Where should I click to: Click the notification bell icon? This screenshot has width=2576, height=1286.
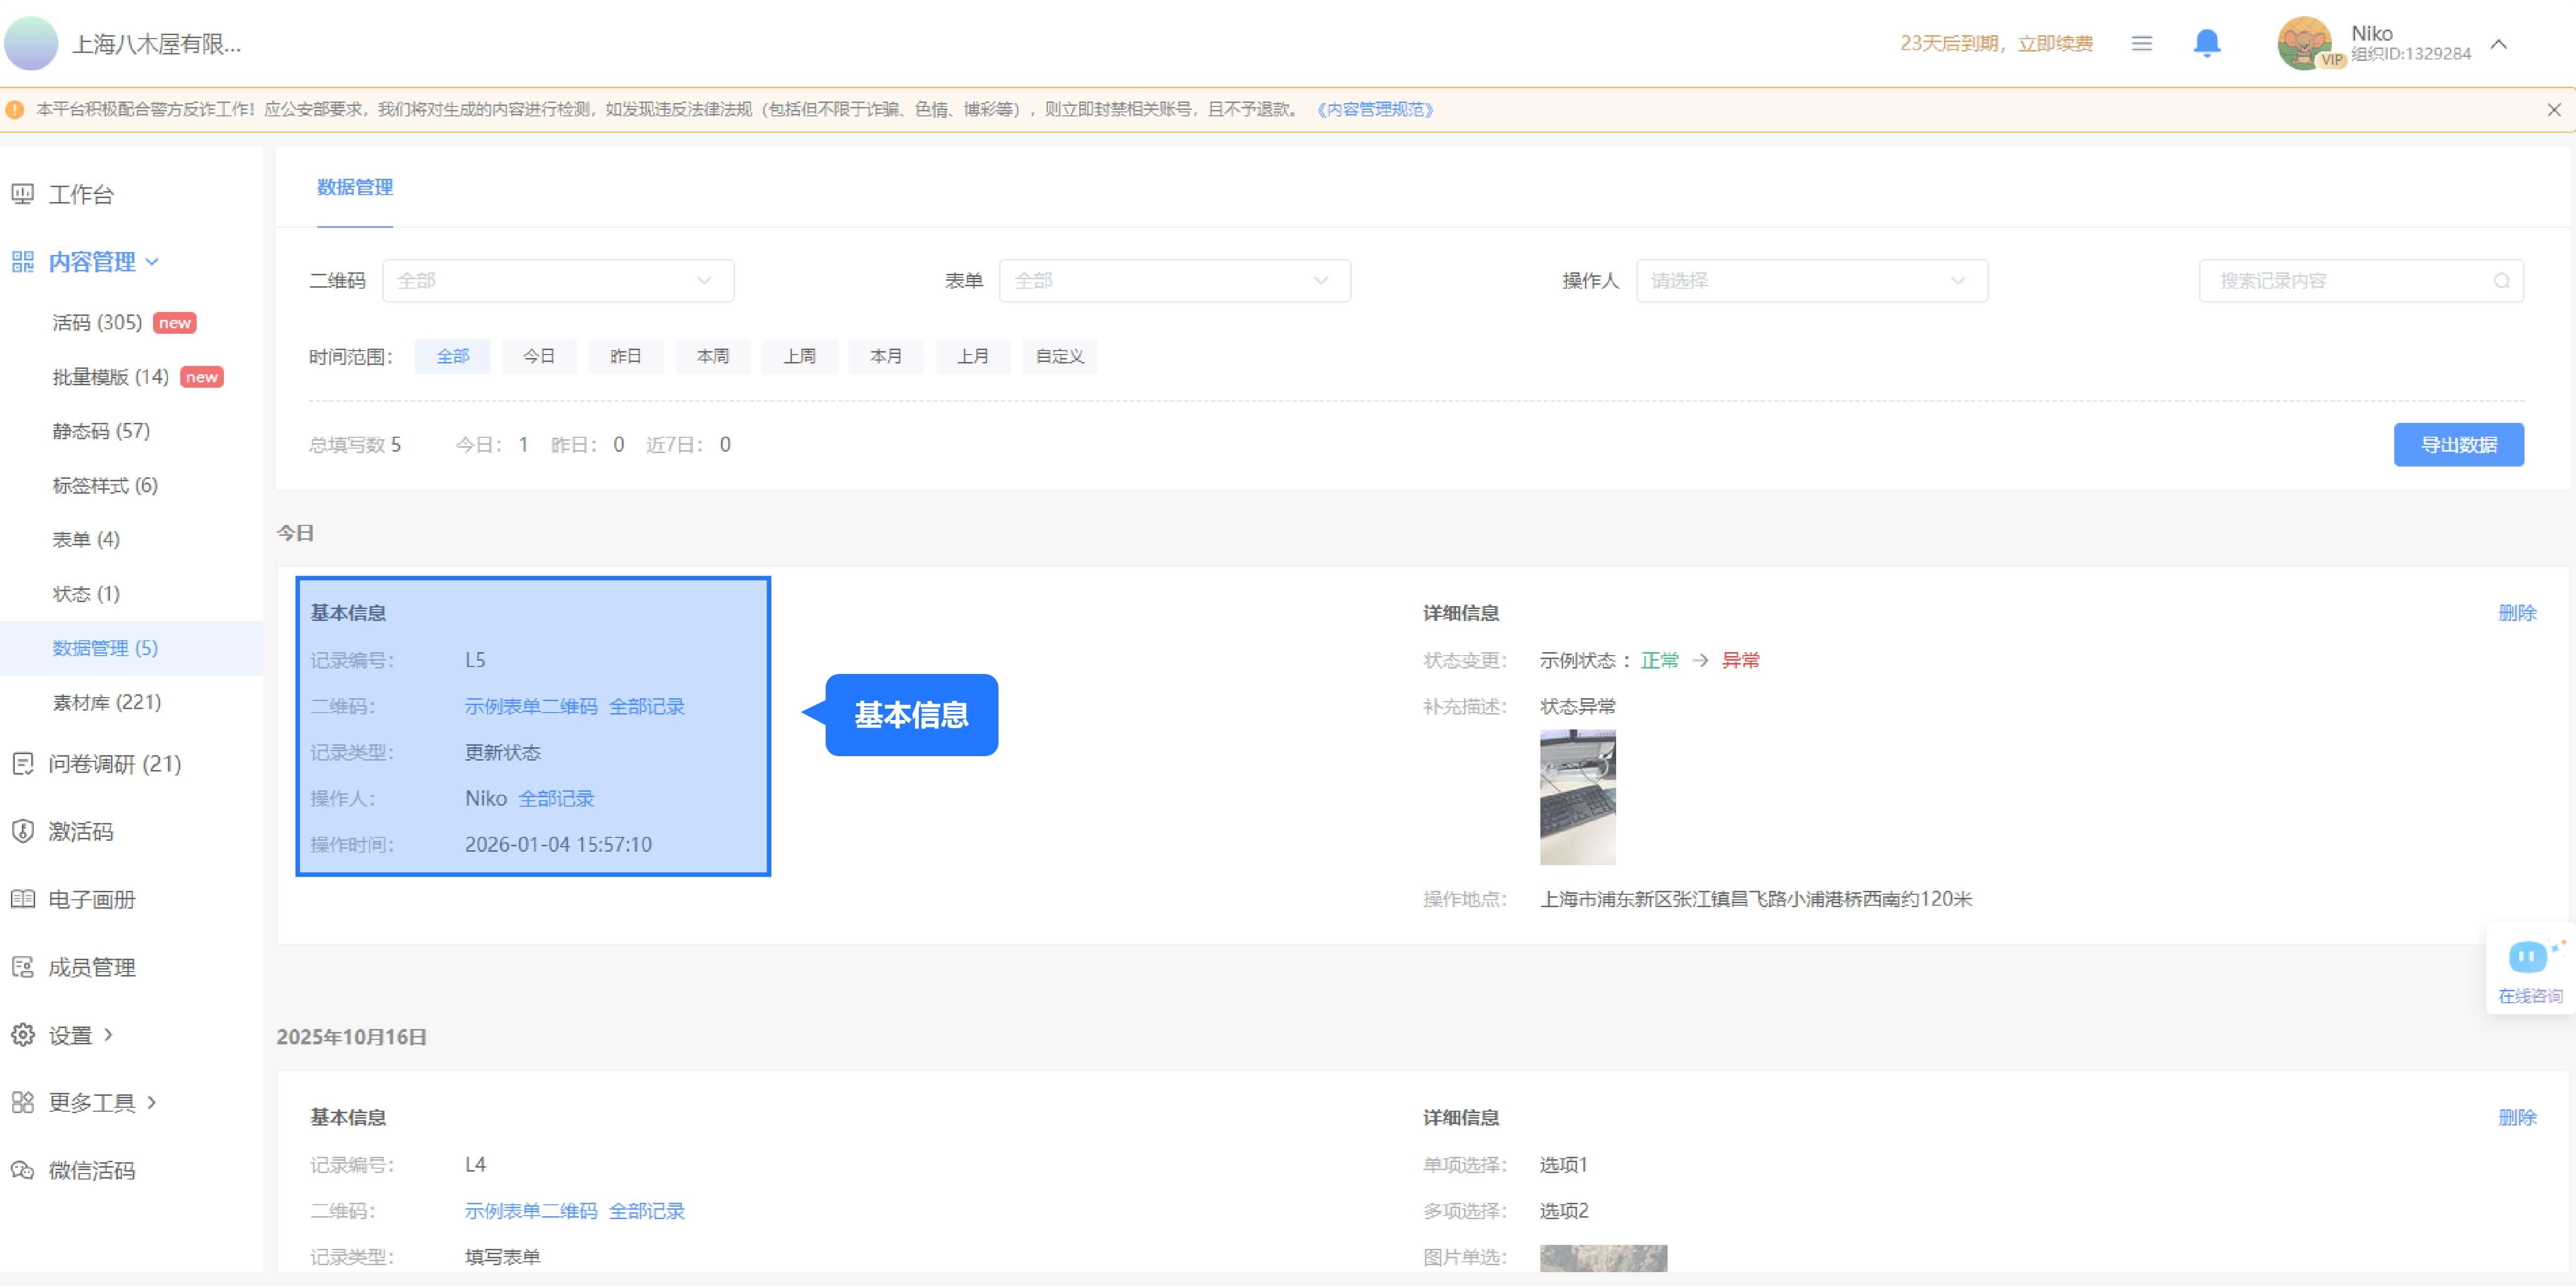tap(2206, 43)
